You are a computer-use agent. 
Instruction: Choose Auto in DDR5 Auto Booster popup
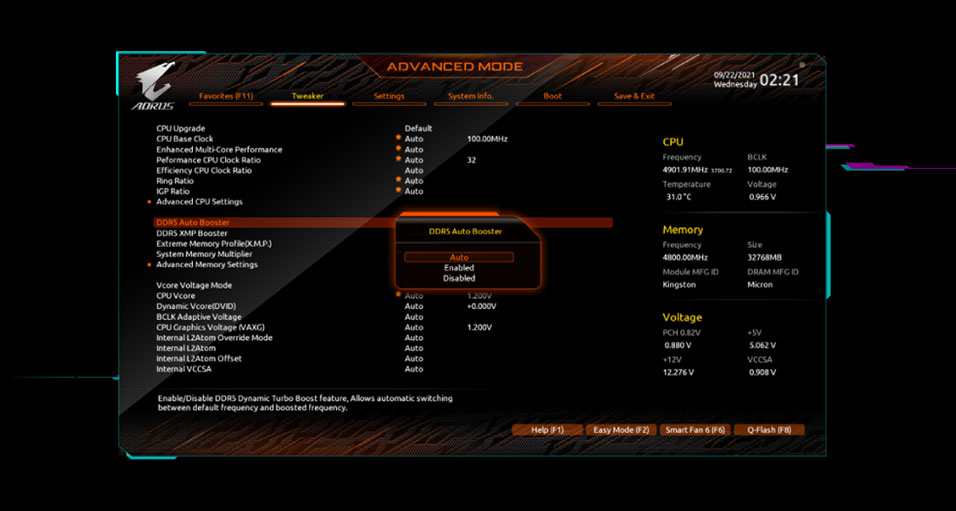(459, 257)
